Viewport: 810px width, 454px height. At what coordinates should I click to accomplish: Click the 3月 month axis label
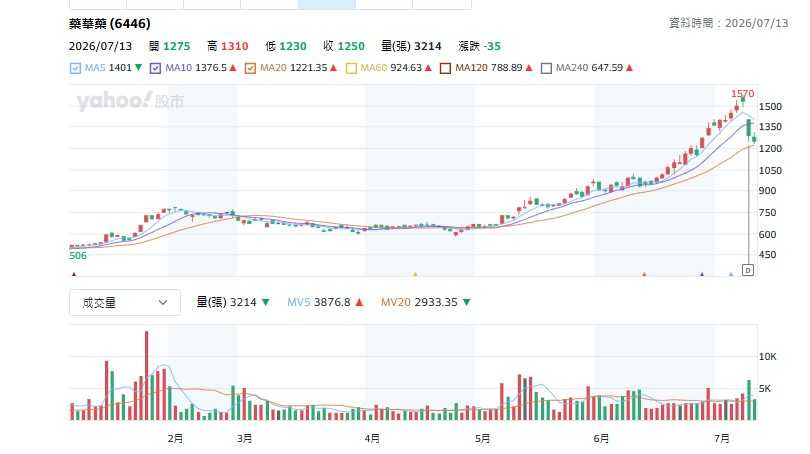244,439
